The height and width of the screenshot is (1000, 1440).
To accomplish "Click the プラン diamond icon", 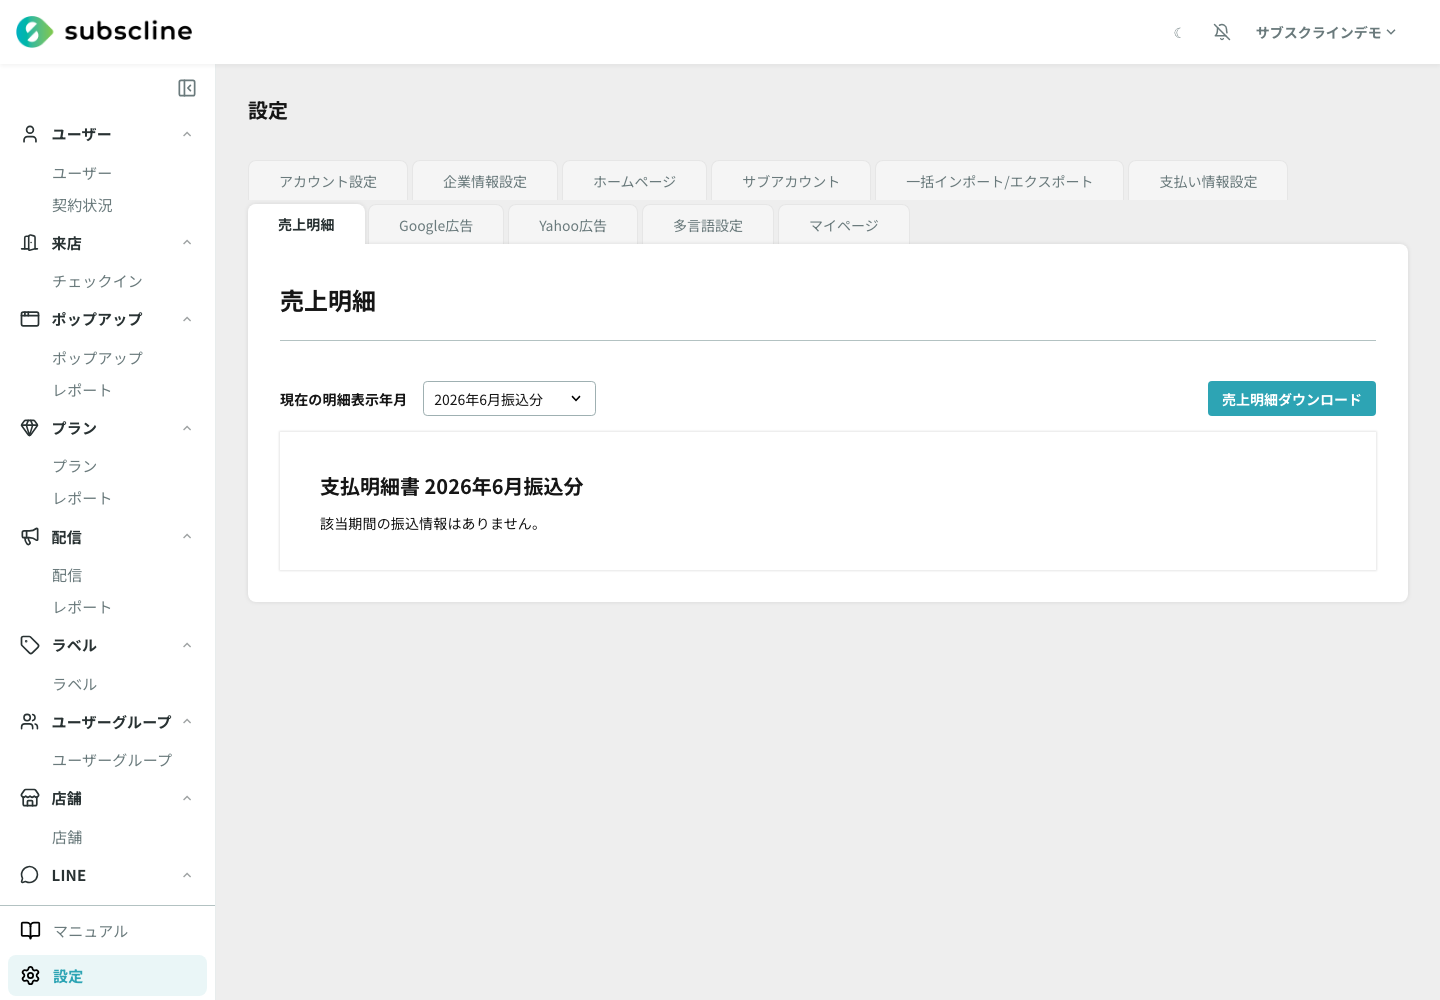I will click(30, 428).
